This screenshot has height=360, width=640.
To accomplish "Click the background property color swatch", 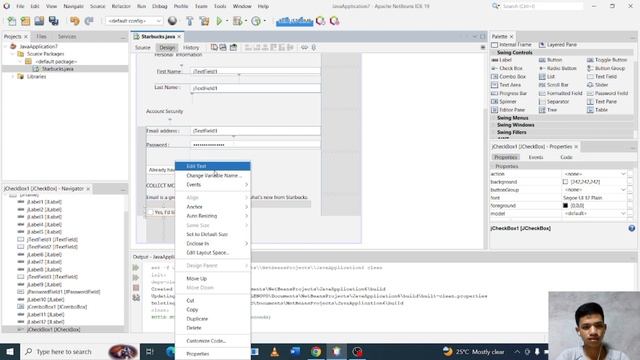I will pyautogui.click(x=565, y=182).
